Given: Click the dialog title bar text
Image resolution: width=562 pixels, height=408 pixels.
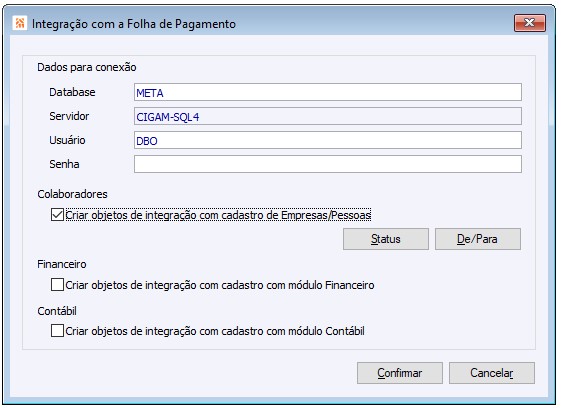Looking at the screenshot, I should click(134, 24).
